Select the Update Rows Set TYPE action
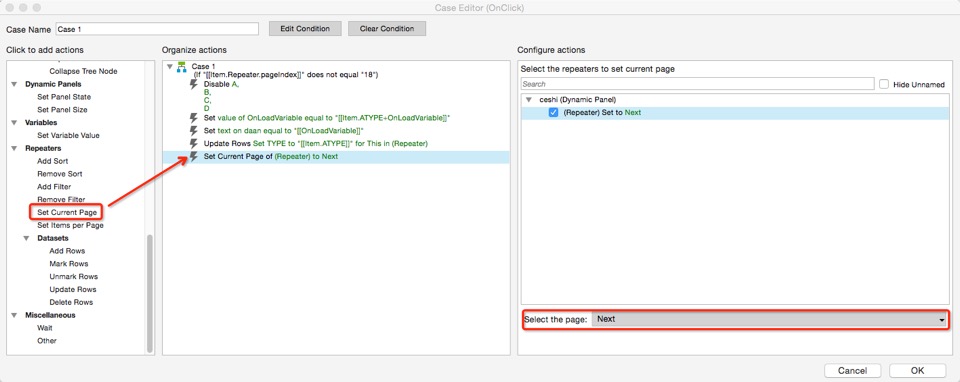 pyautogui.click(x=315, y=143)
